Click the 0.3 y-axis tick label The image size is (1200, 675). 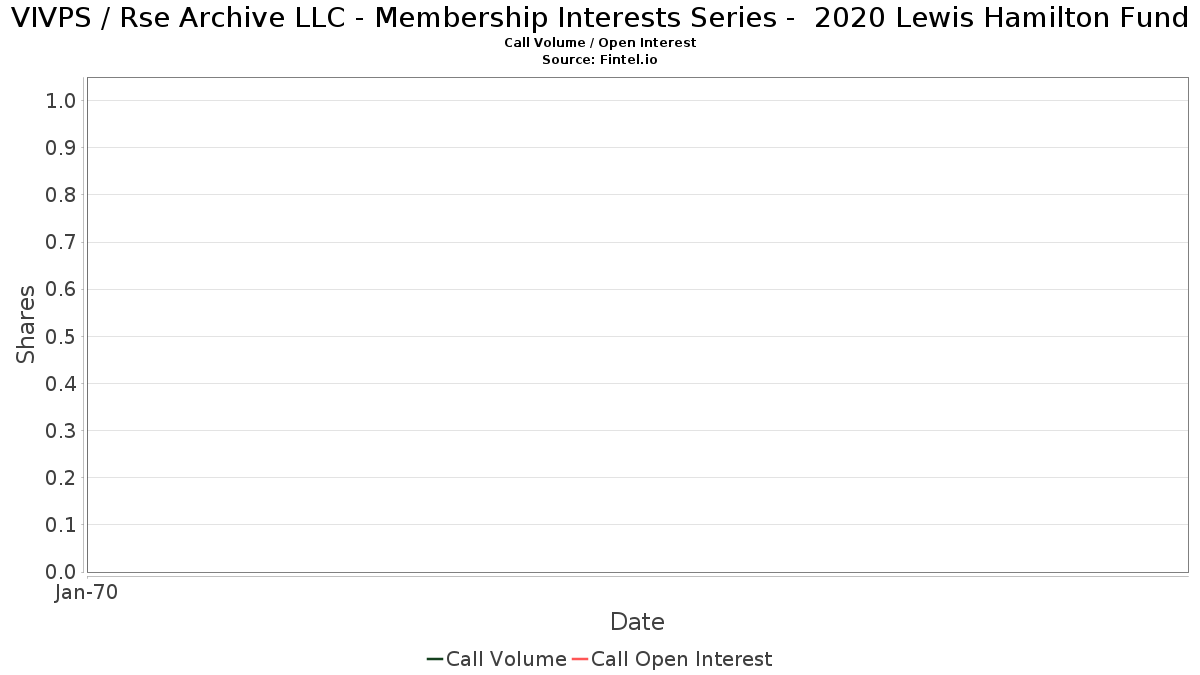click(x=61, y=431)
